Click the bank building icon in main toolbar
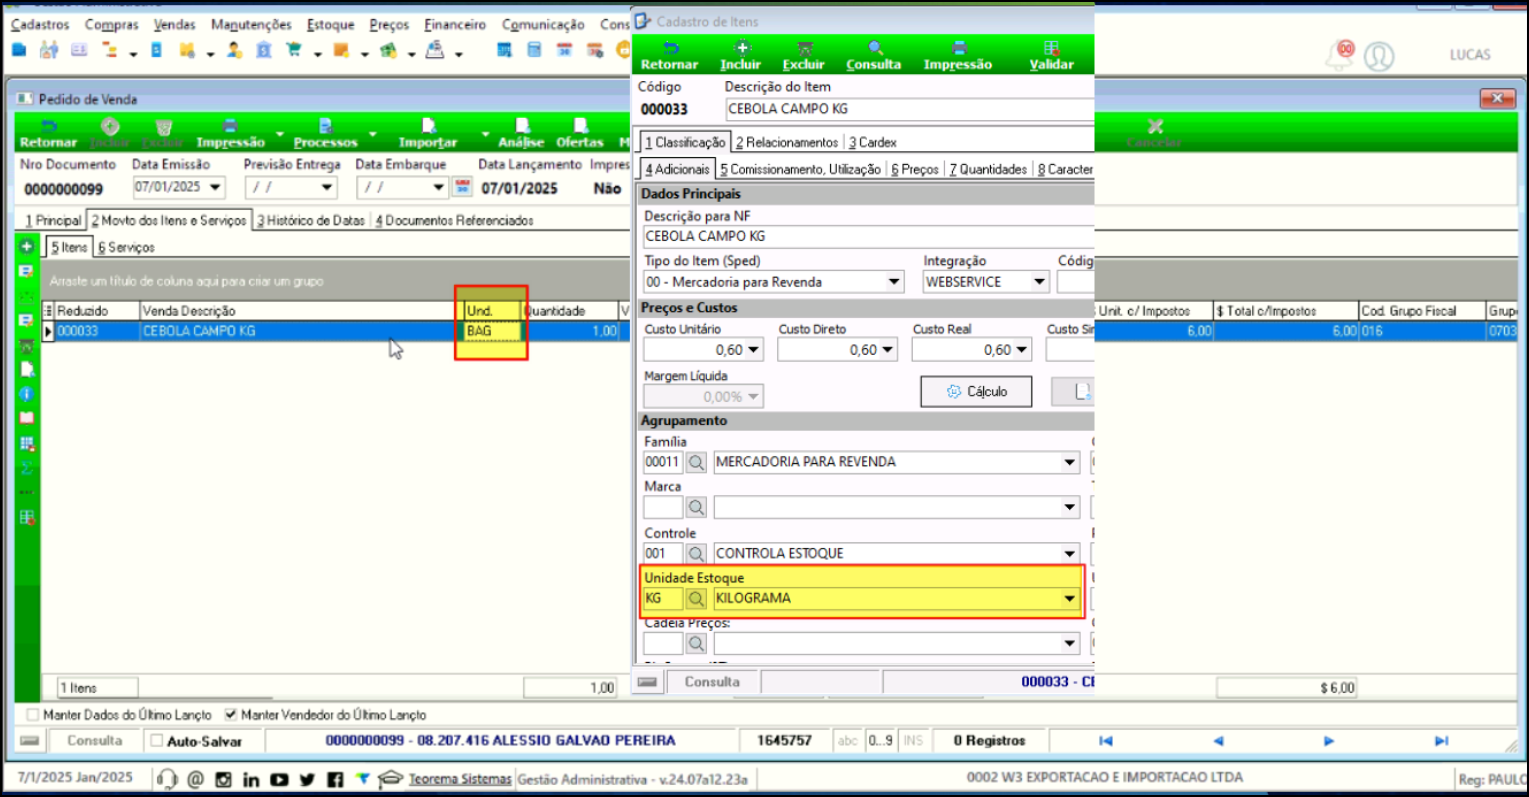This screenshot has height=797, width=1529. (x=264, y=49)
